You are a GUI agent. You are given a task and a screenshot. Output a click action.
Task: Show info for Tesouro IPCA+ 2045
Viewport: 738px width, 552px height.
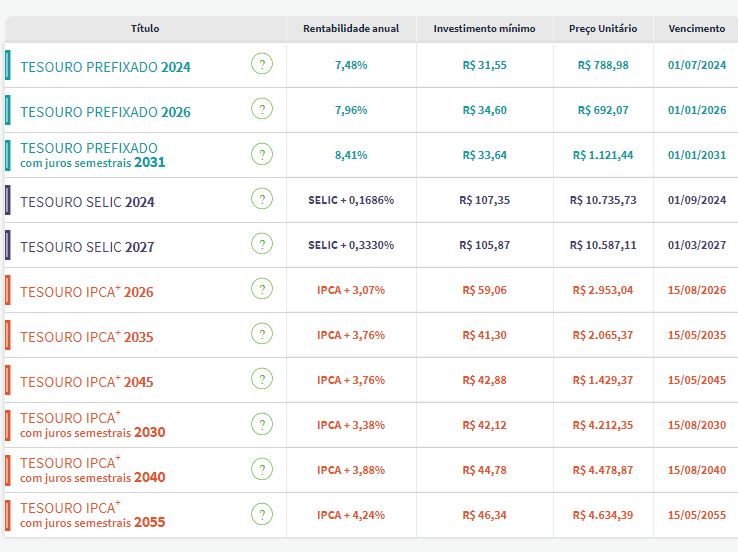coord(262,379)
